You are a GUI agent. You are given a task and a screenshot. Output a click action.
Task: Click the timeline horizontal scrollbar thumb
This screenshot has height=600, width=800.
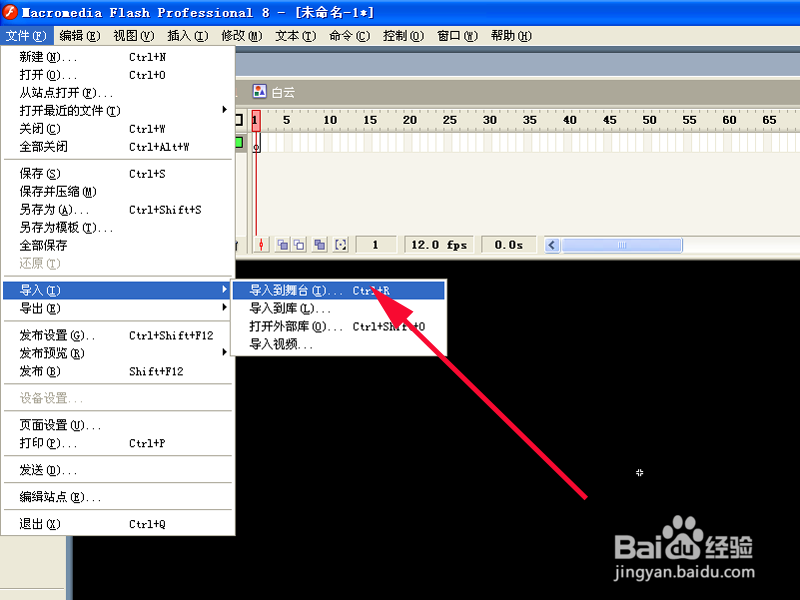coord(621,245)
